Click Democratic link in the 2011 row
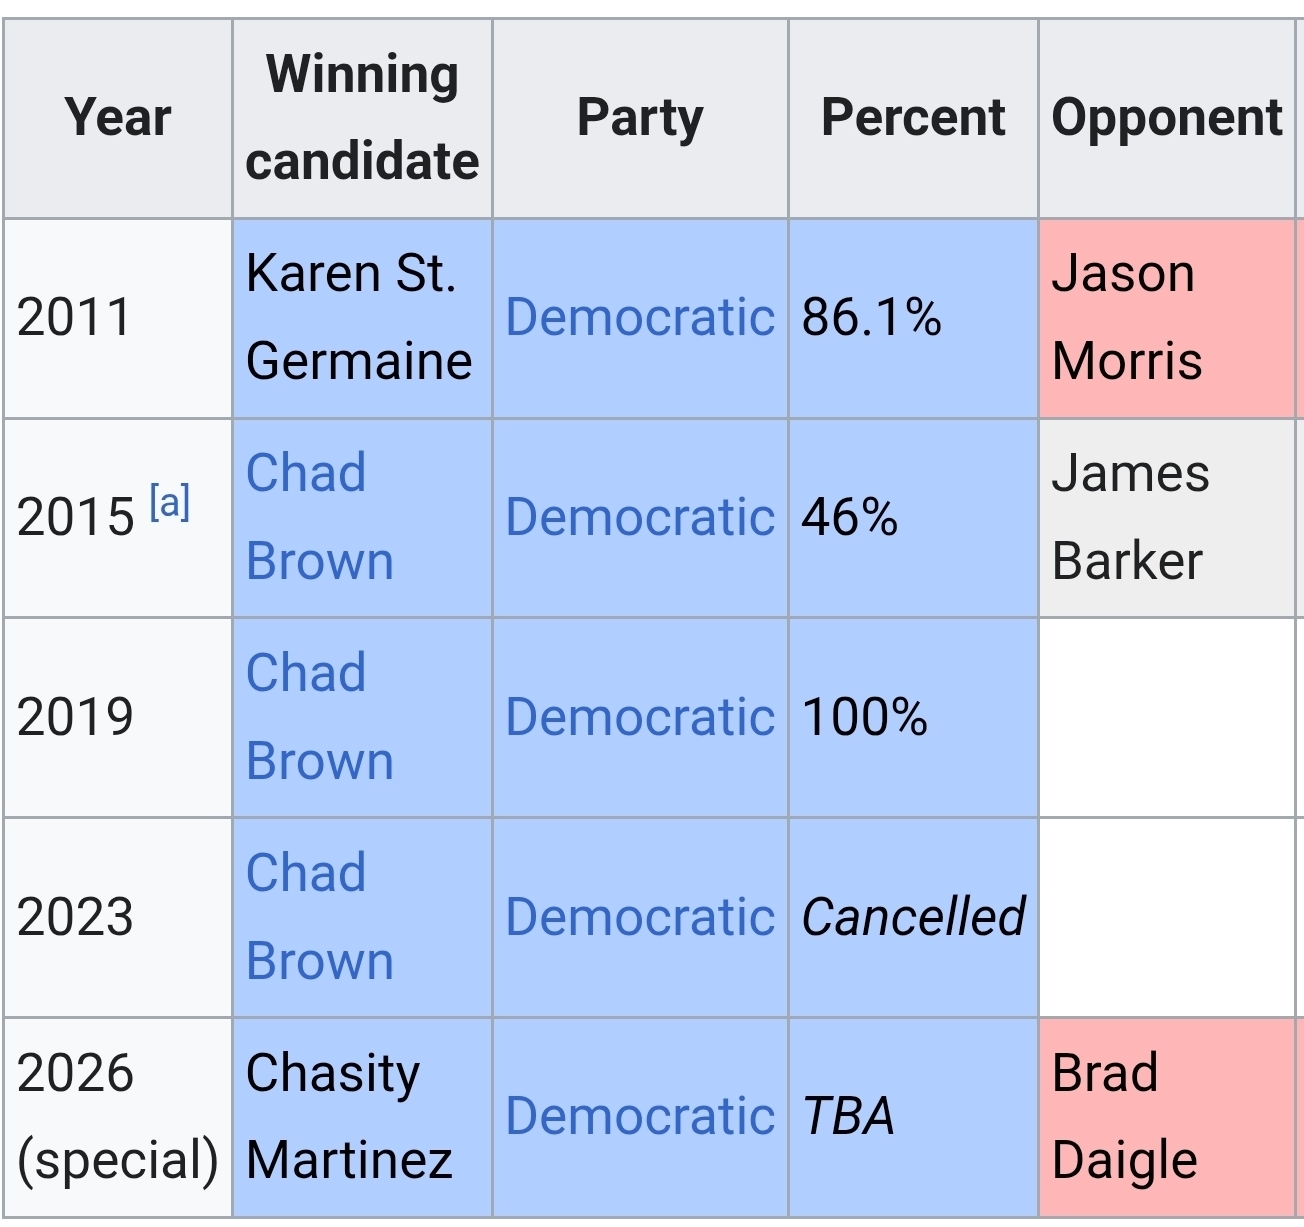The image size is (1304, 1227). click(x=640, y=318)
